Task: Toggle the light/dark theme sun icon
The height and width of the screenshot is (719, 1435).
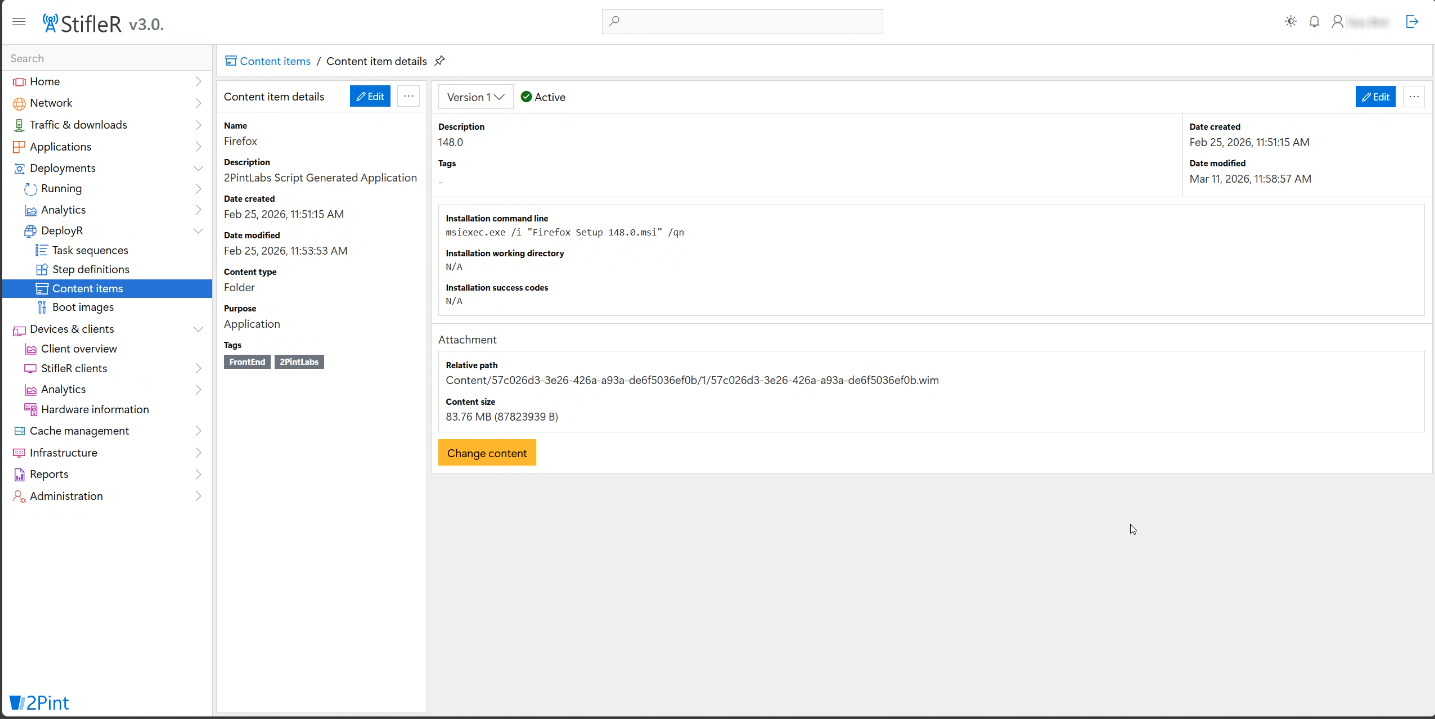Action: pyautogui.click(x=1291, y=21)
